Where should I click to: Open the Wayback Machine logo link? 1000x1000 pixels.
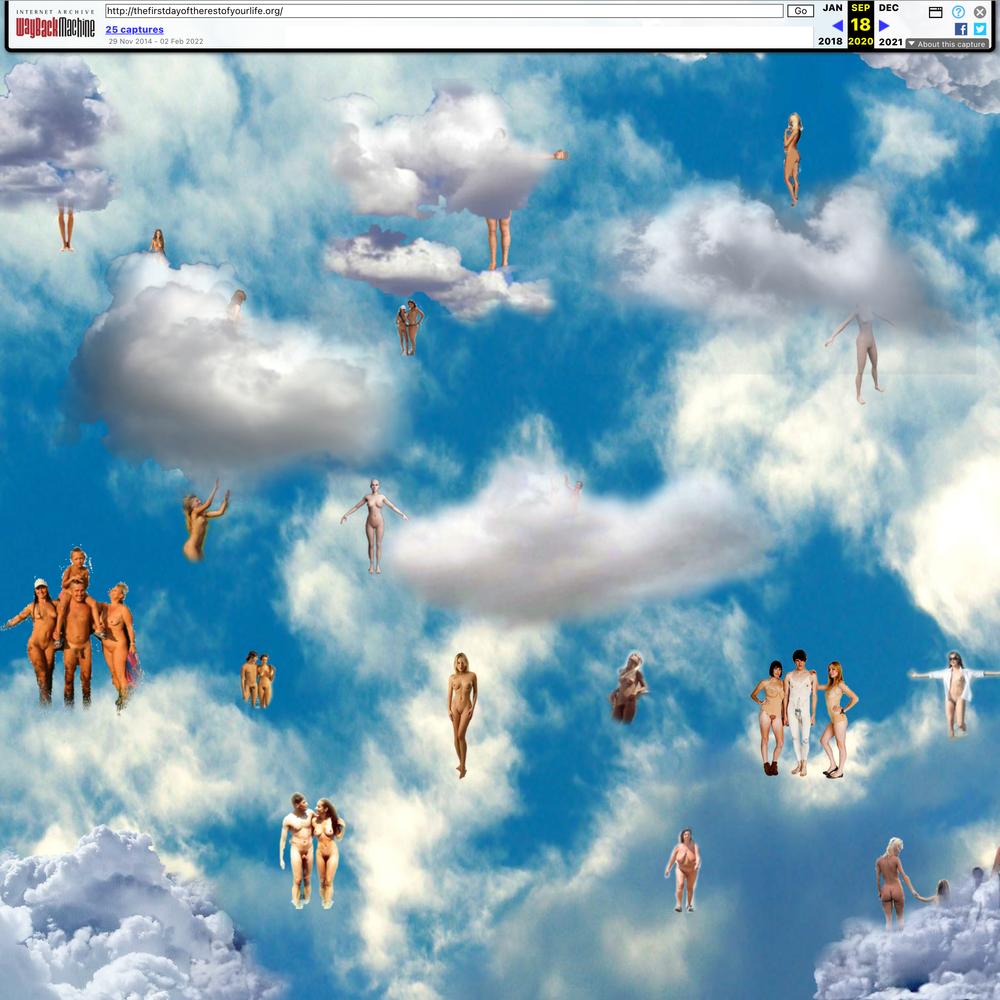[55, 26]
